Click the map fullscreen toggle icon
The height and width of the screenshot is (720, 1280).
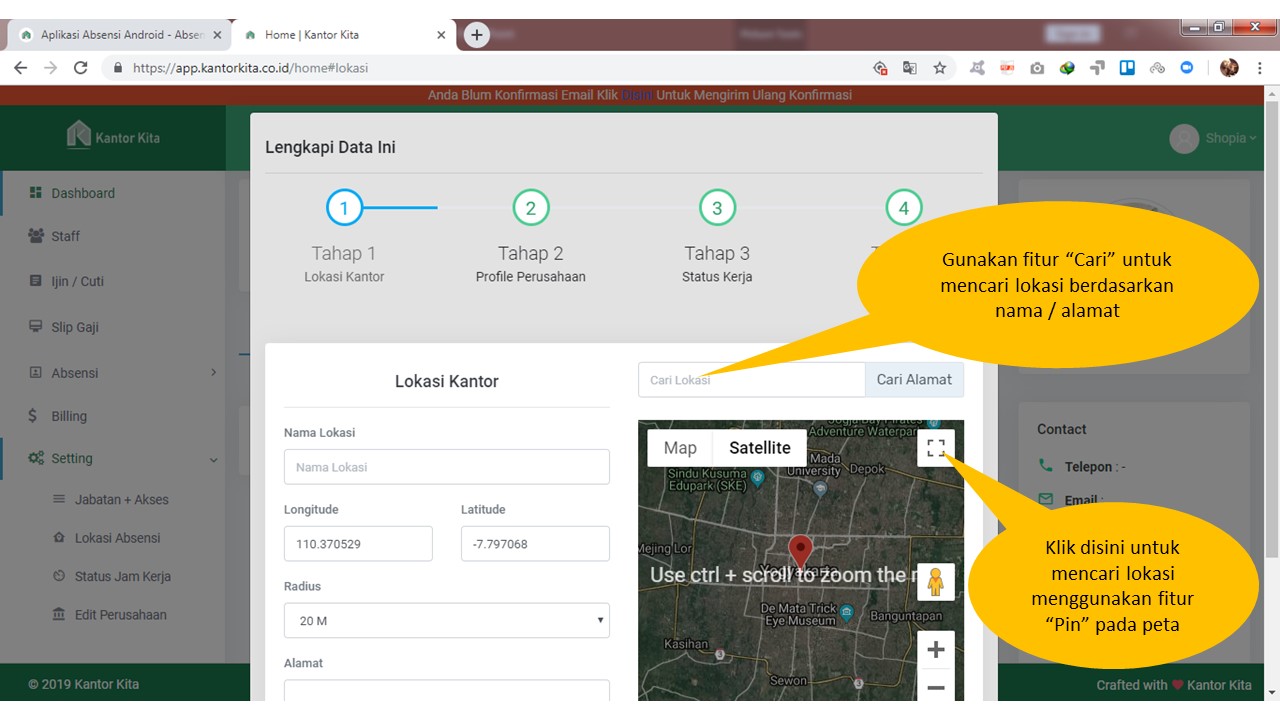pyautogui.click(x=935, y=448)
